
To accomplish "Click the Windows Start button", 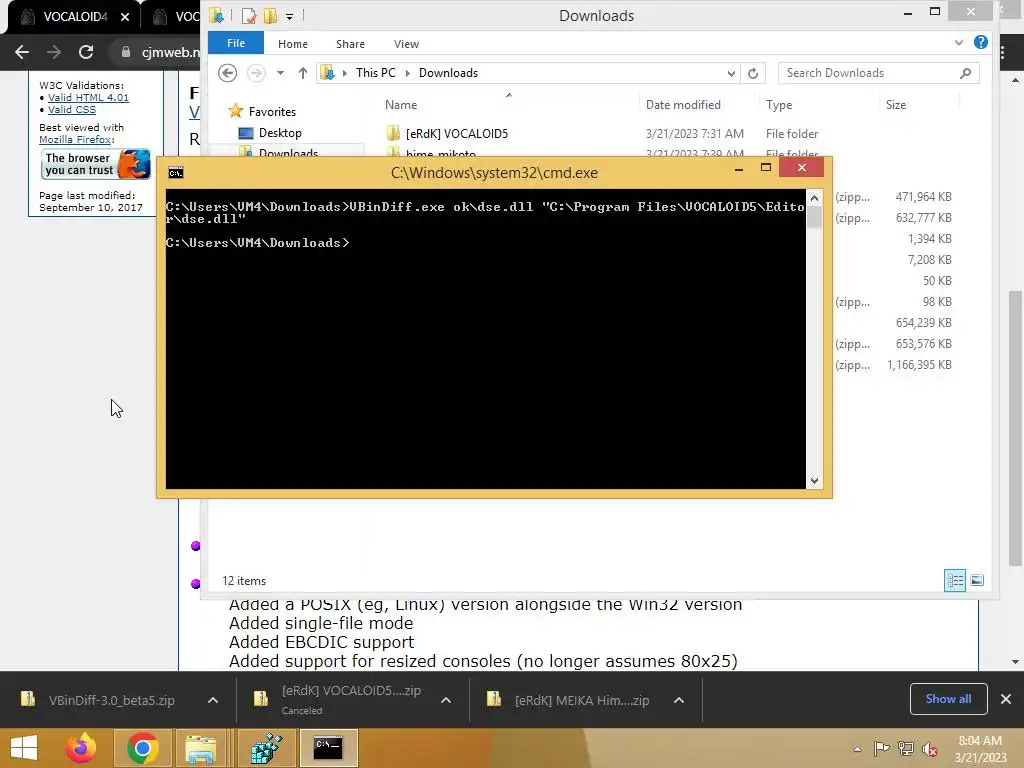I will point(24,748).
